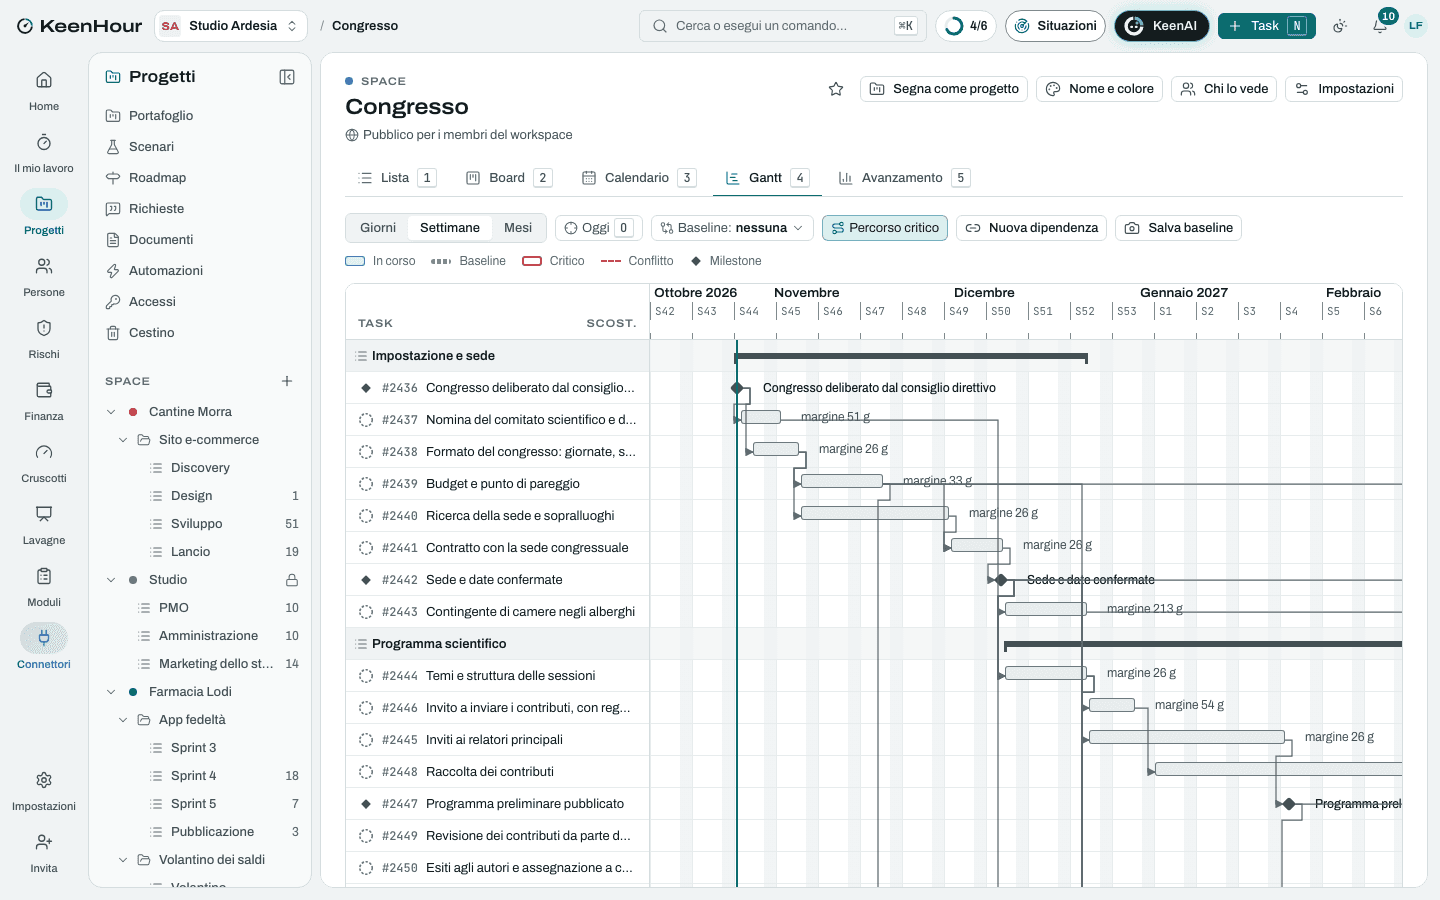Collapse the Cantine Morra space

coord(111,412)
